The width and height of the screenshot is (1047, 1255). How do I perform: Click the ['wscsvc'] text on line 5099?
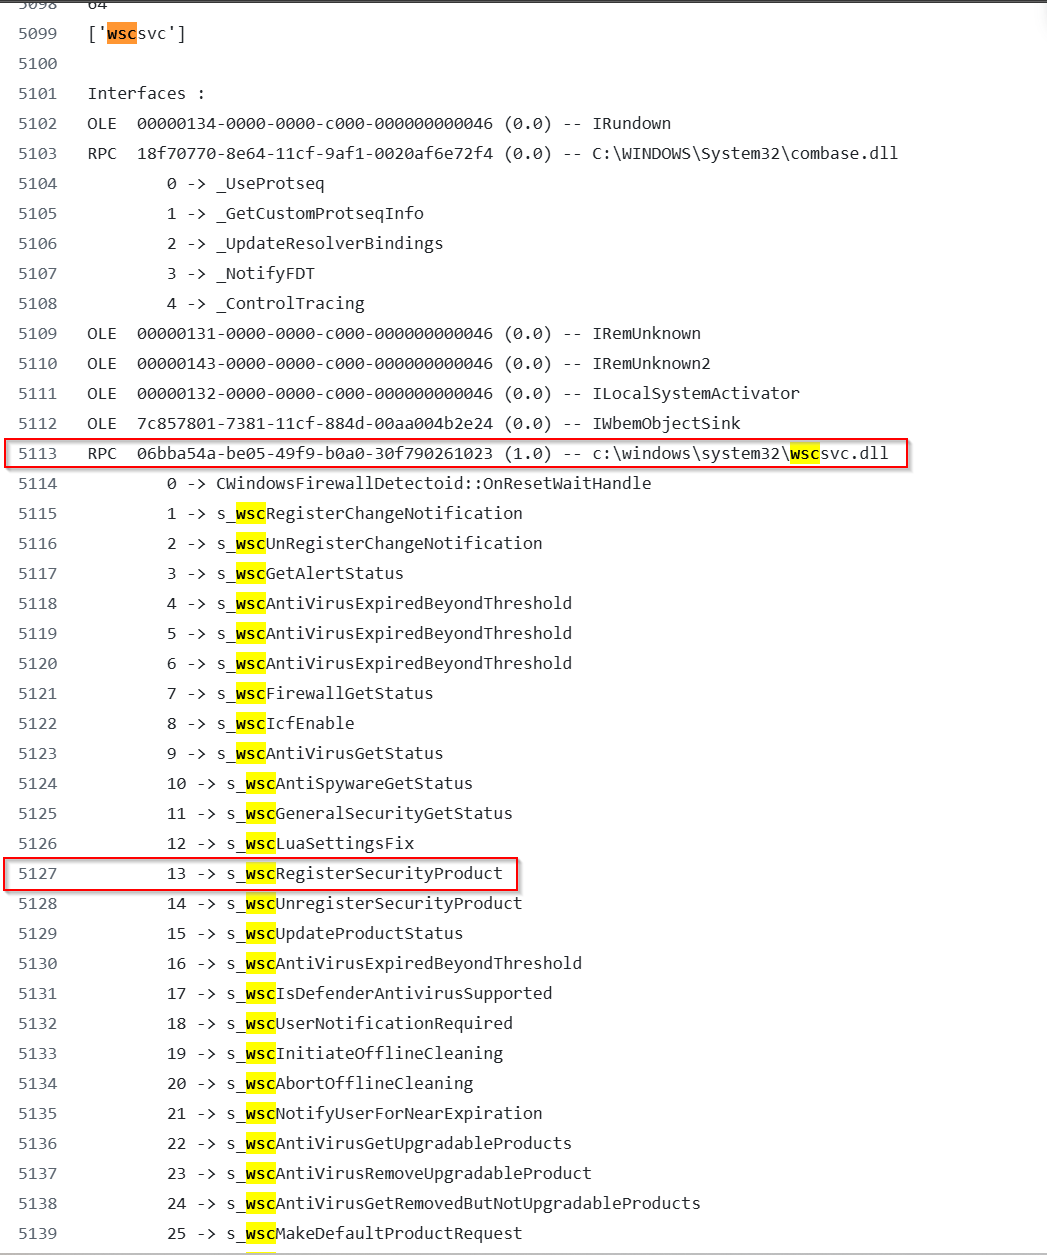pyautogui.click(x=136, y=33)
